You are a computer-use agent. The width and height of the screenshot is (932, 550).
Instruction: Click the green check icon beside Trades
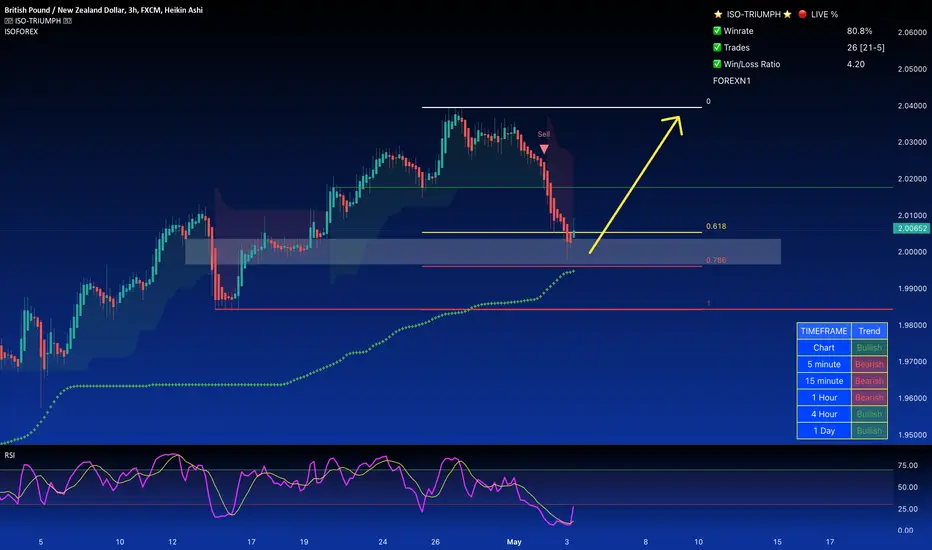pyautogui.click(x=717, y=48)
